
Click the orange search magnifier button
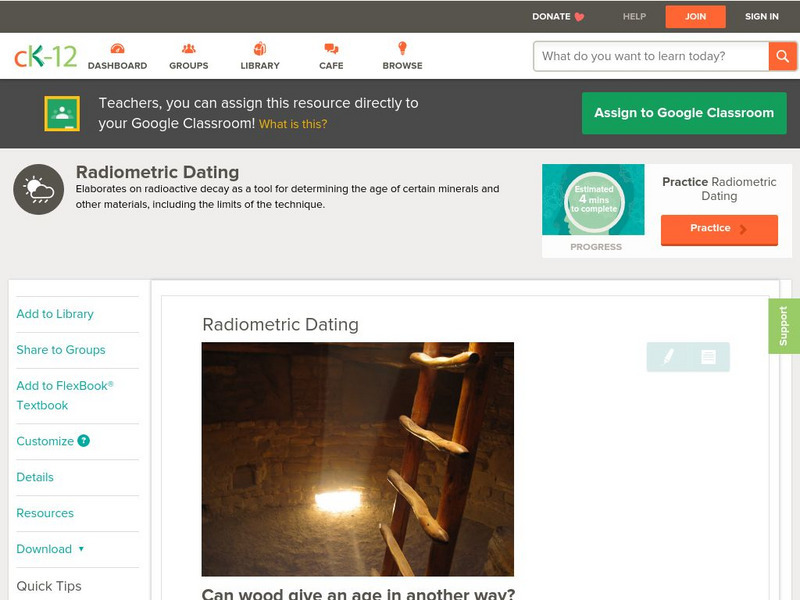point(782,56)
